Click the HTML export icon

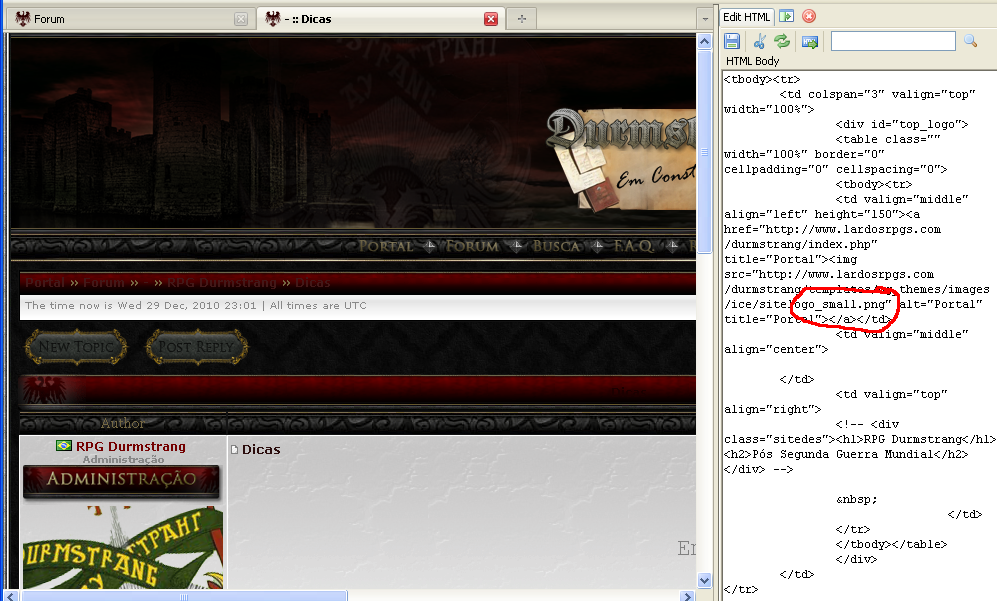tap(810, 41)
